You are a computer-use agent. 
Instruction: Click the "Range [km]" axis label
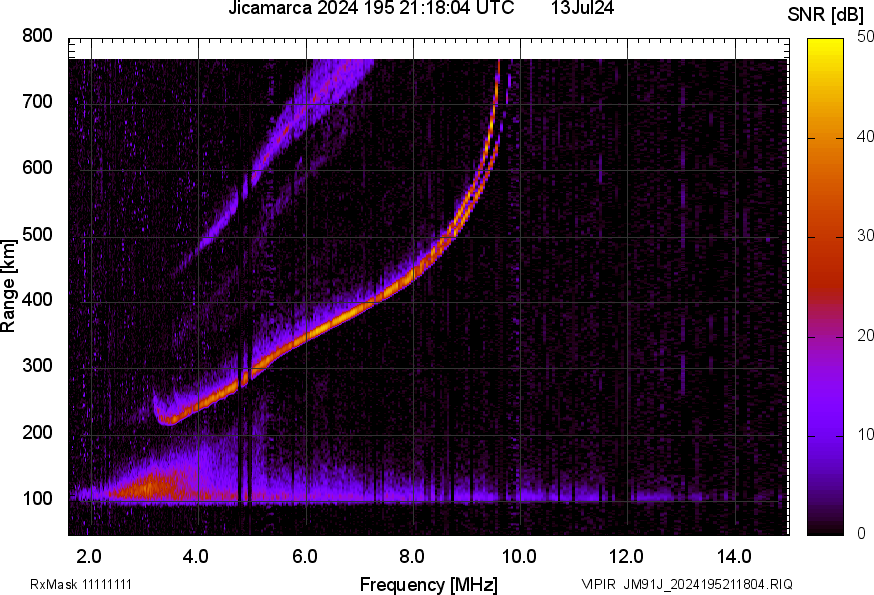[8, 286]
